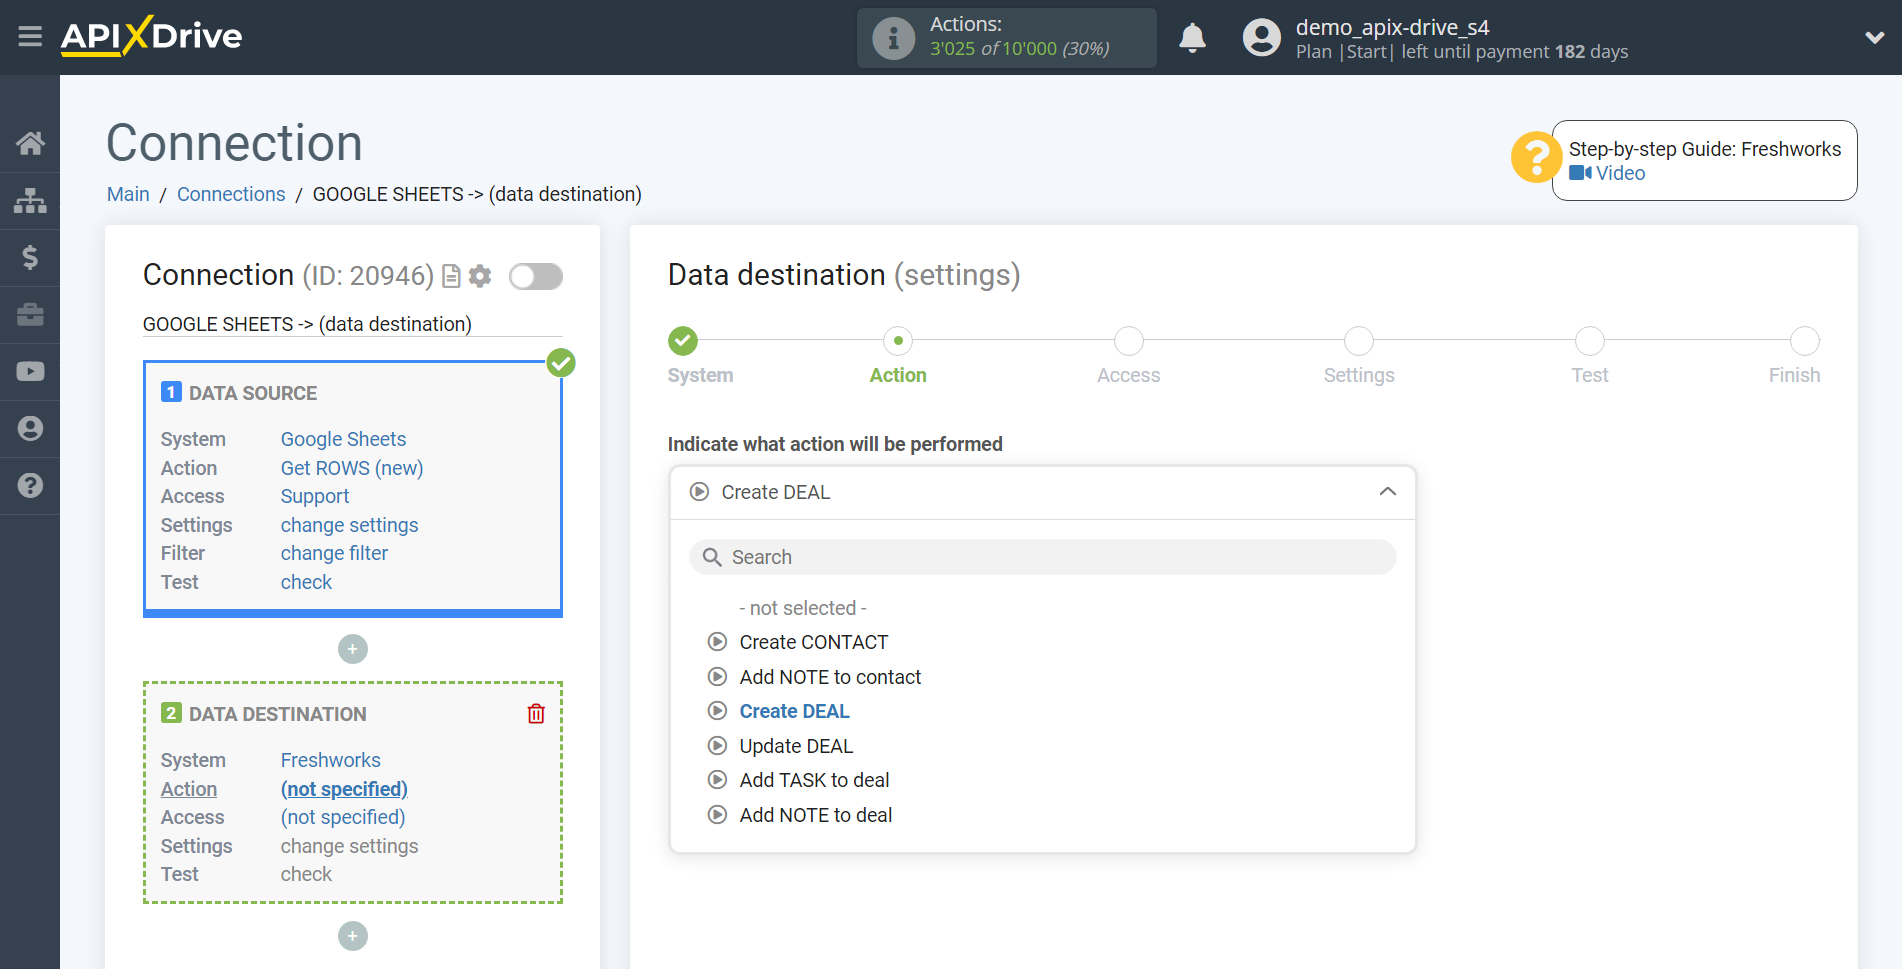Screen dimensions: 1902x969
Task: Go to Finish step
Action: click(1805, 341)
